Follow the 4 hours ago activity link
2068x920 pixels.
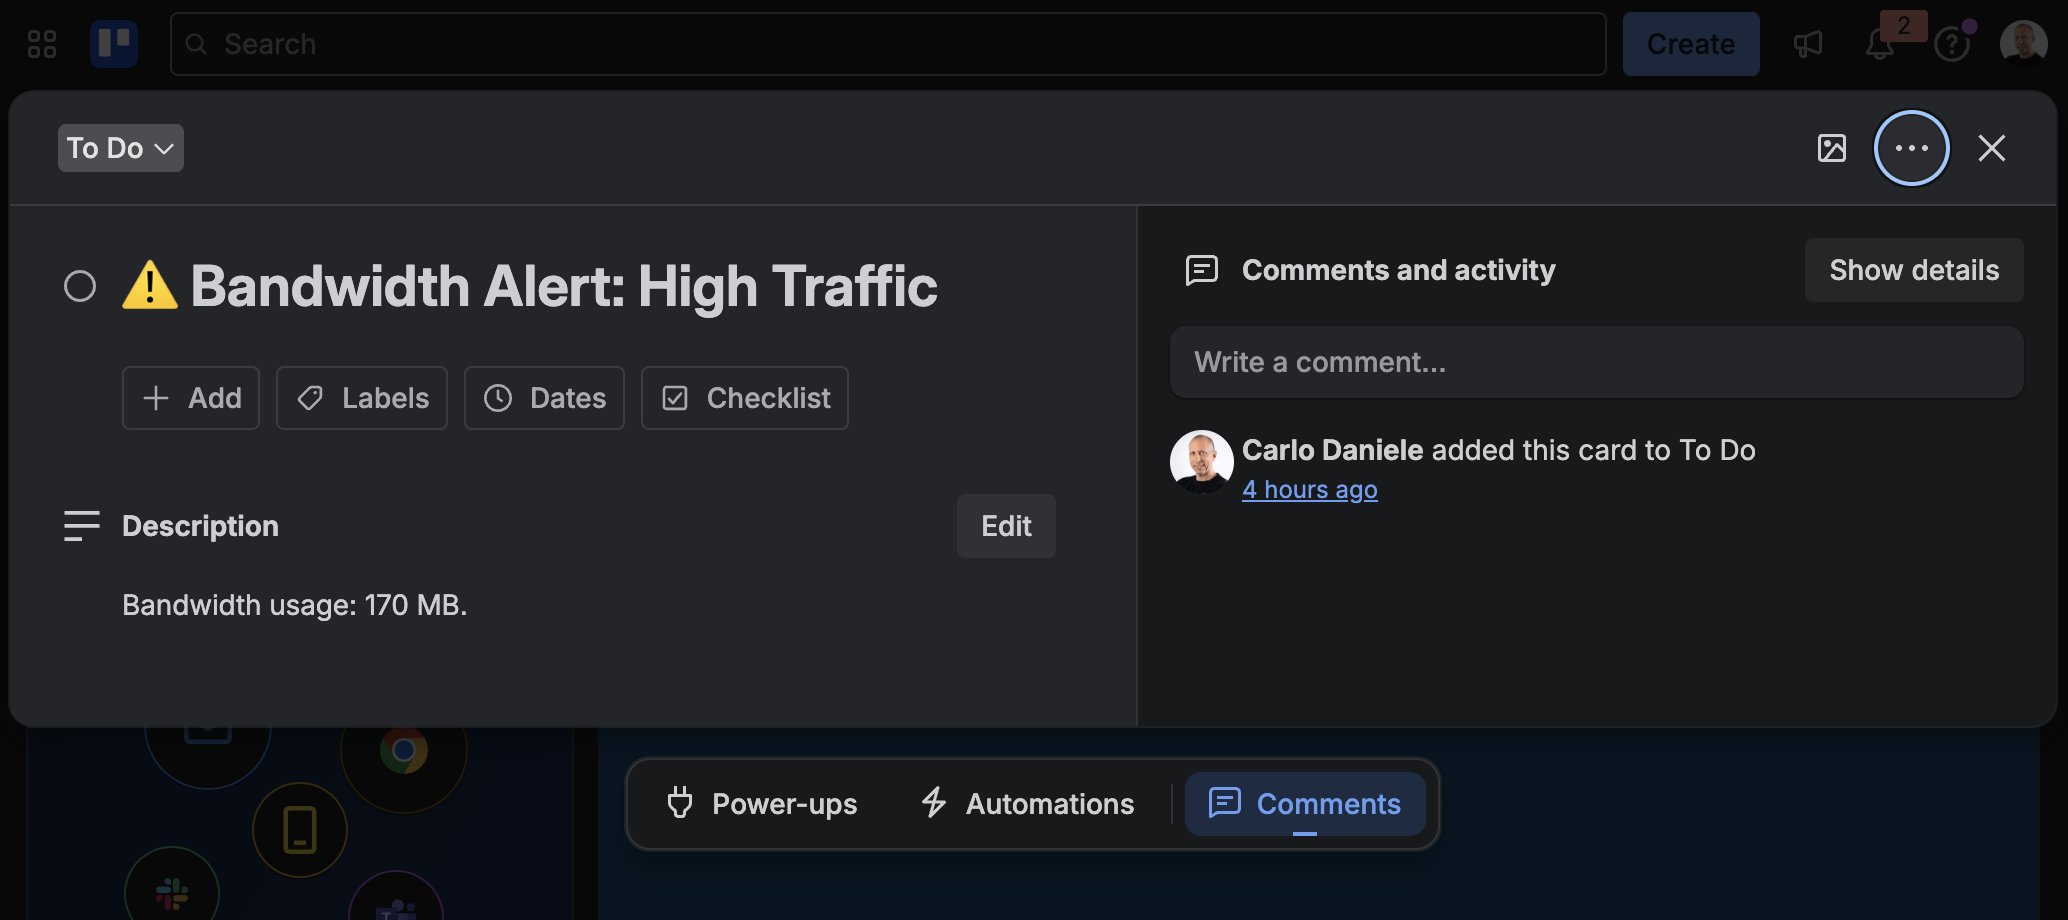(1310, 489)
